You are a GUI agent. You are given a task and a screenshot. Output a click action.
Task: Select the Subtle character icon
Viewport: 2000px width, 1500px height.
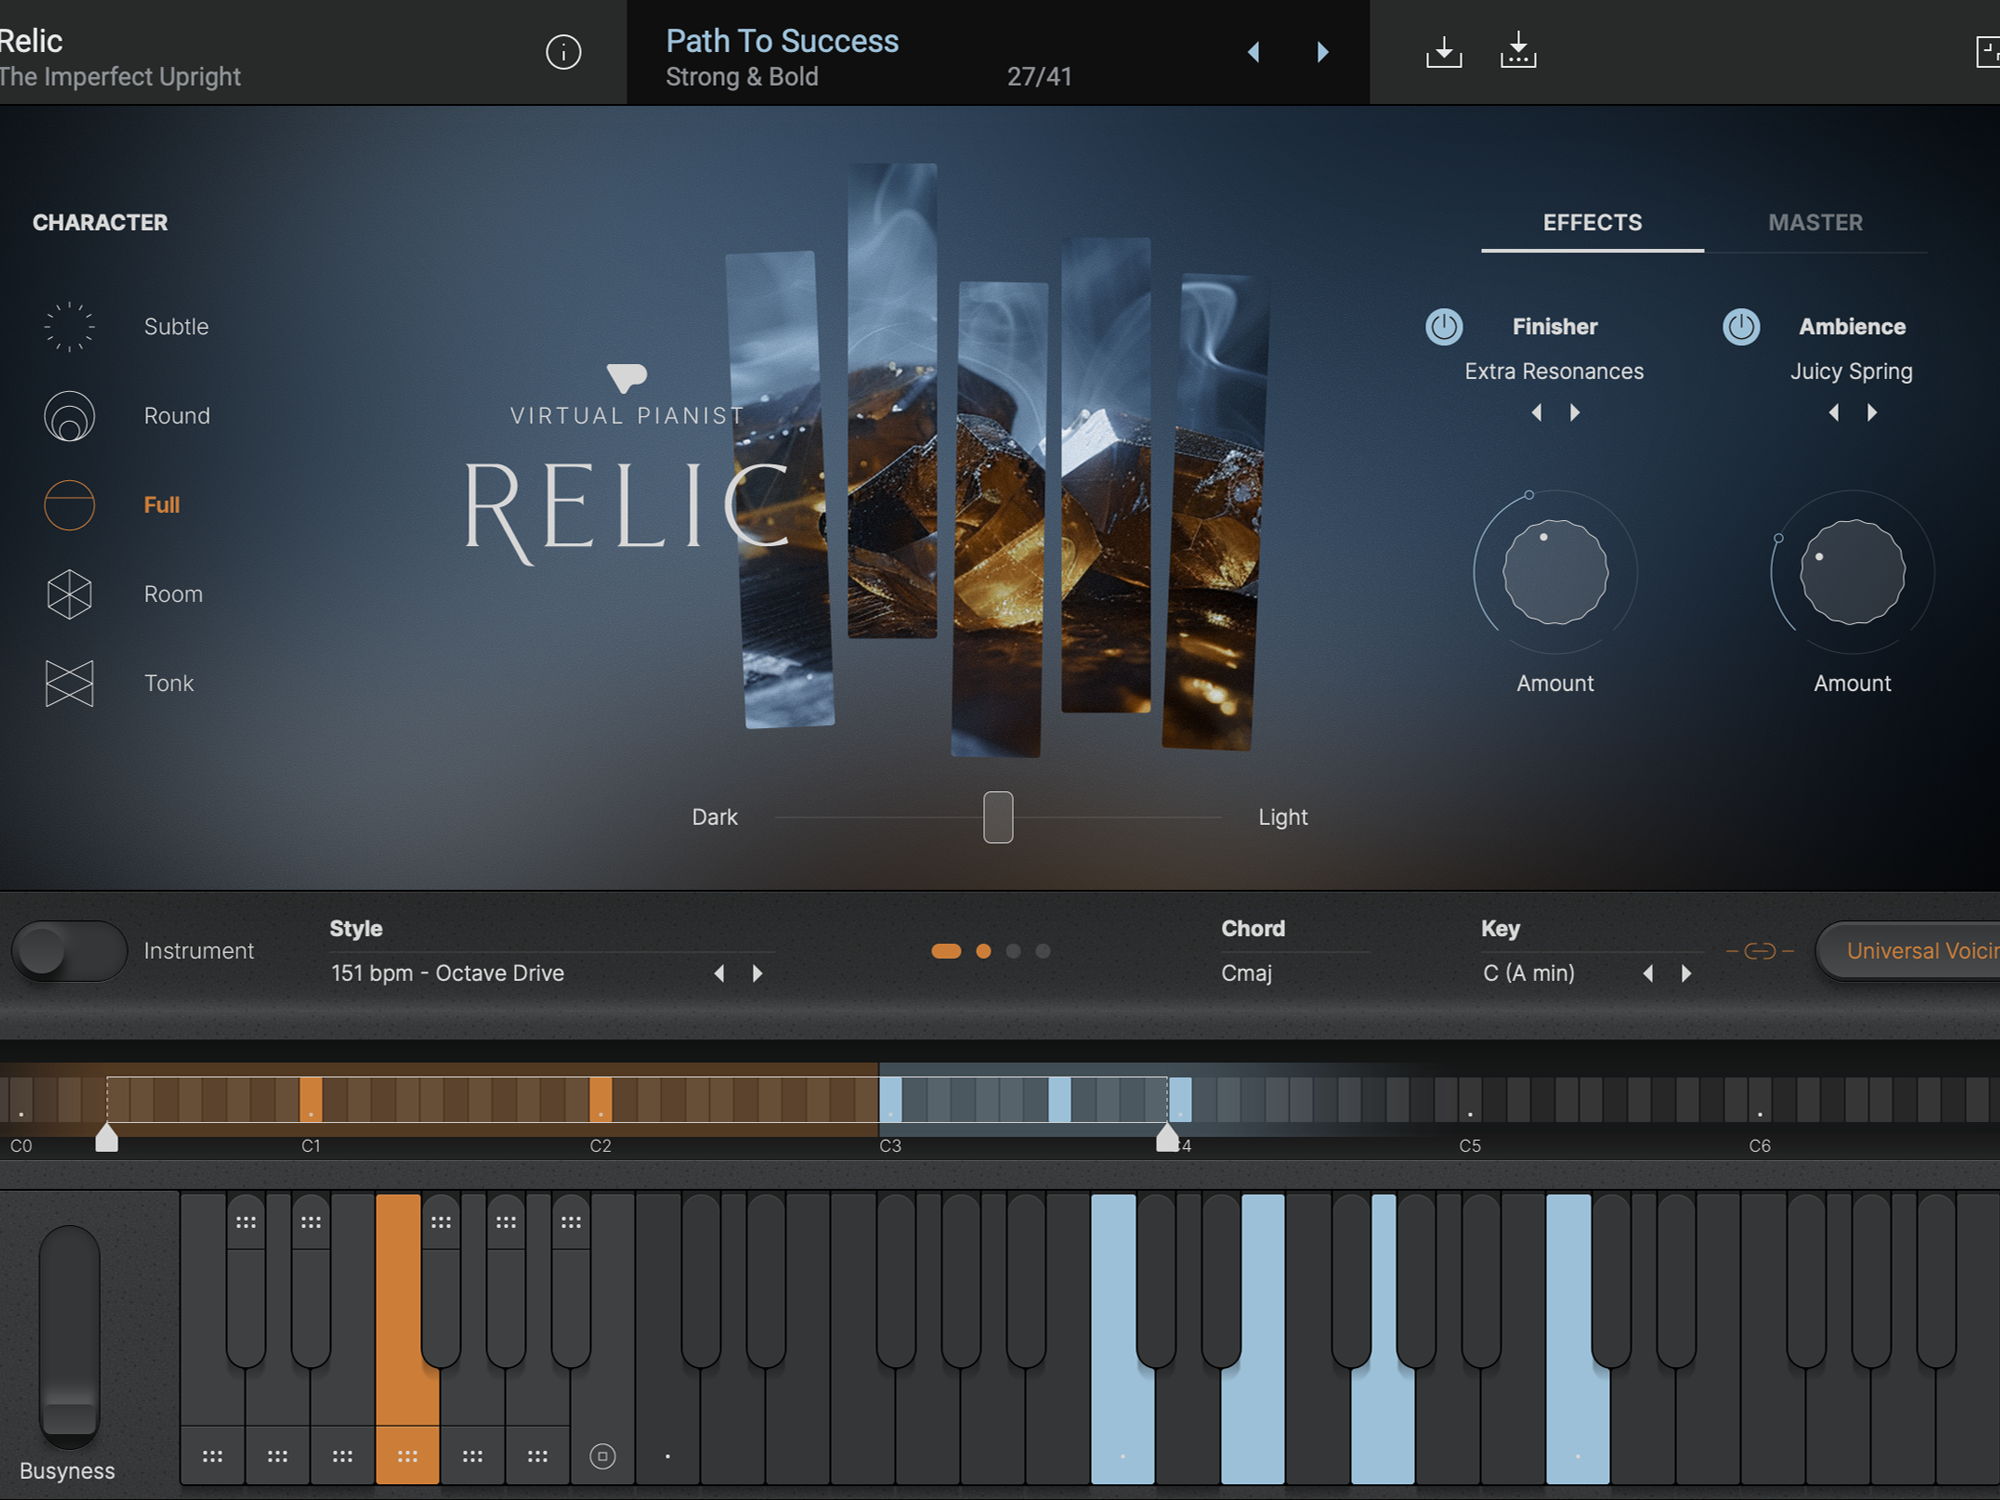point(69,326)
